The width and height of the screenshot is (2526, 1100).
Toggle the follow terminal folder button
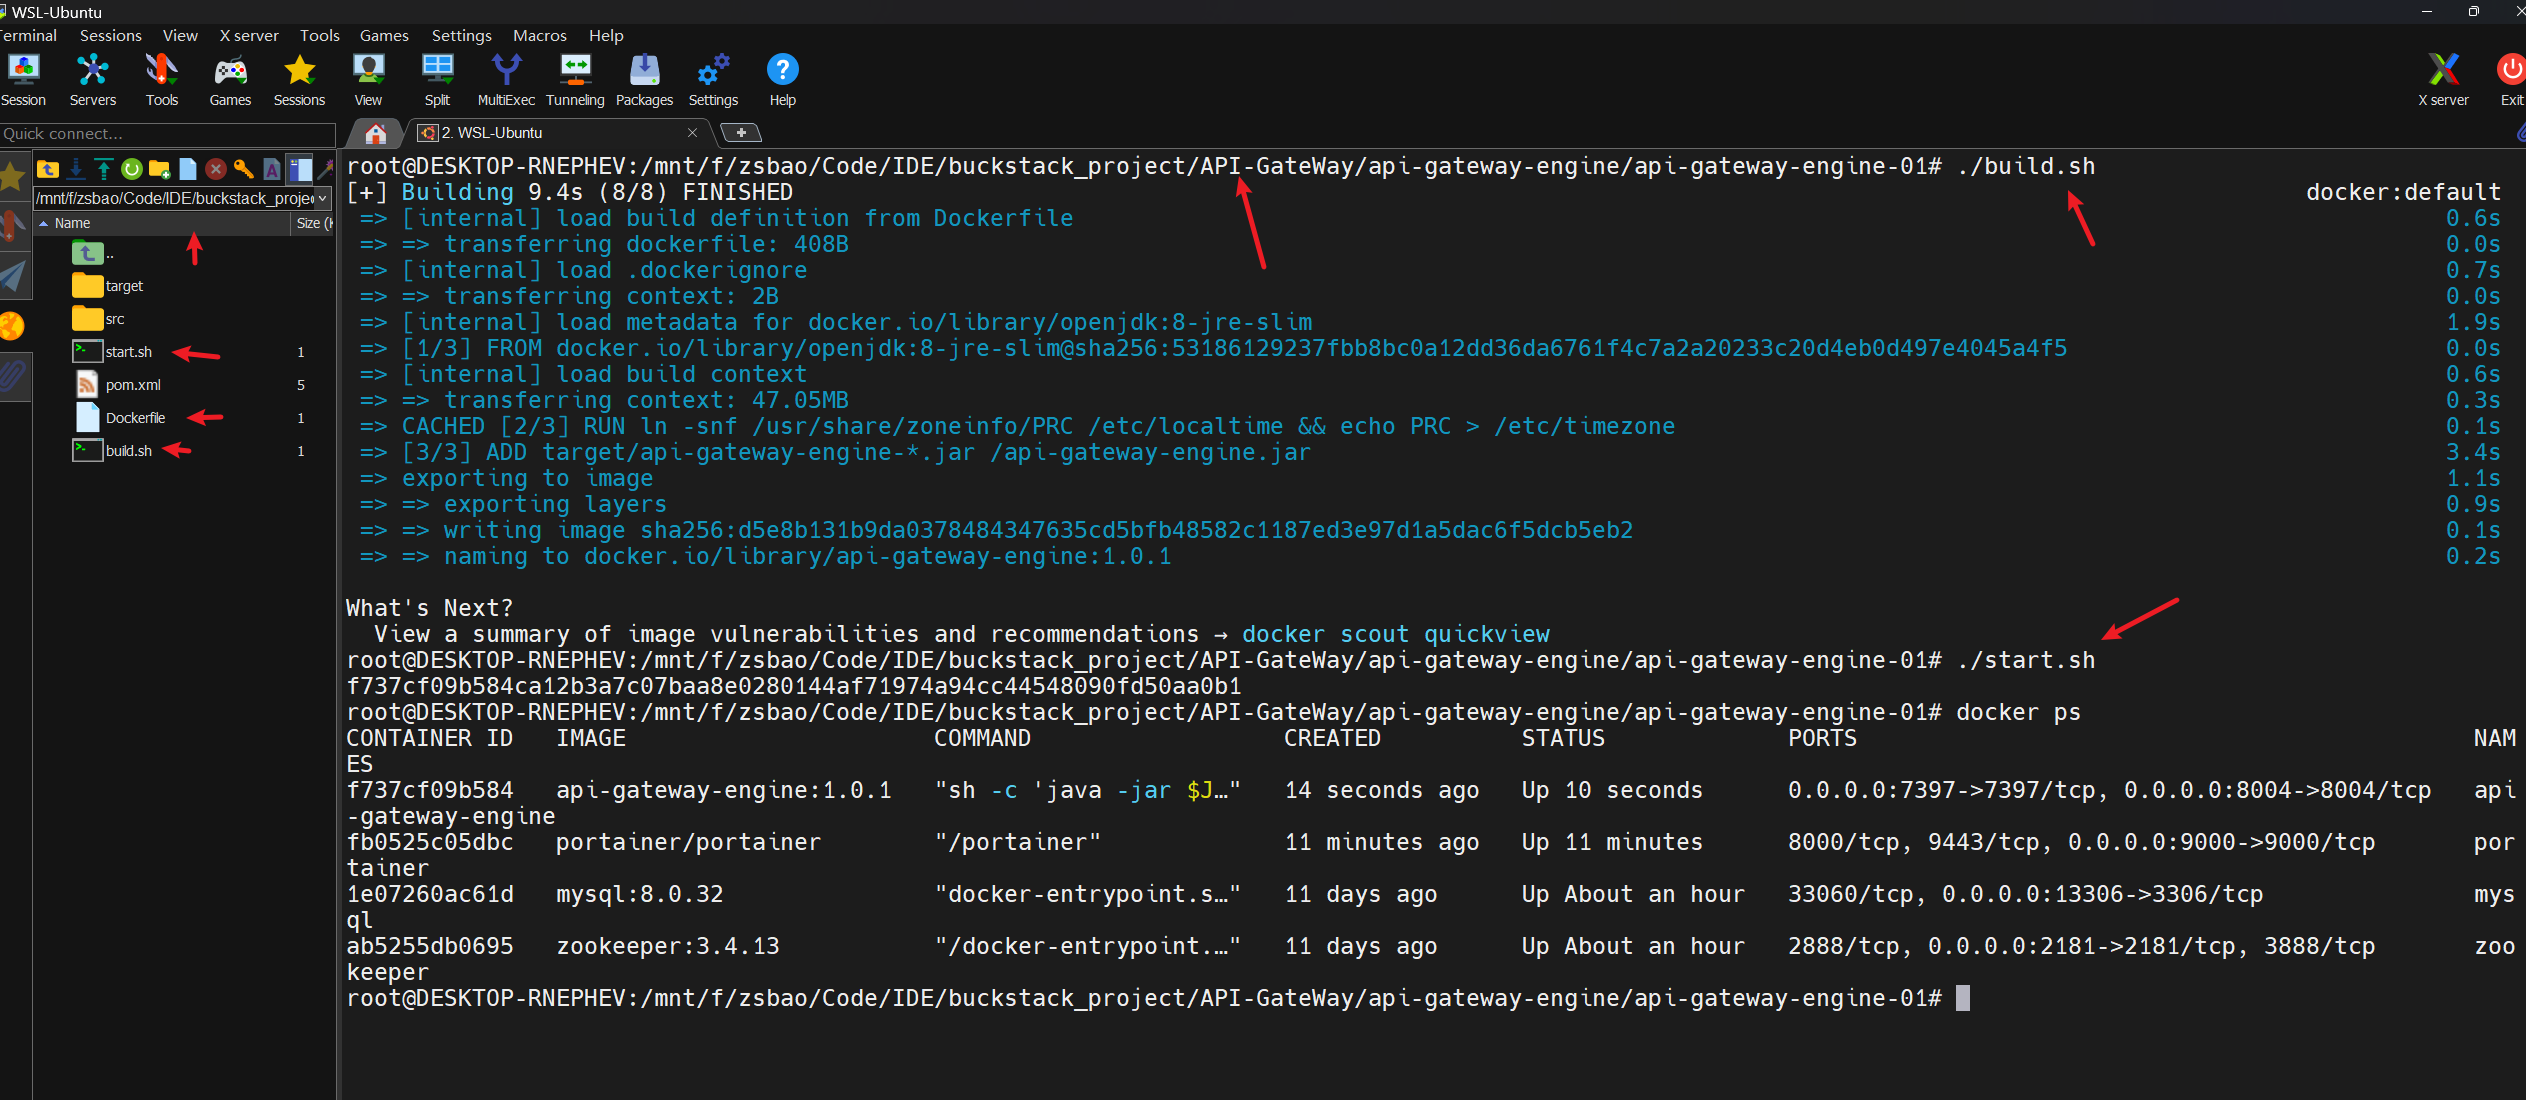click(x=299, y=169)
